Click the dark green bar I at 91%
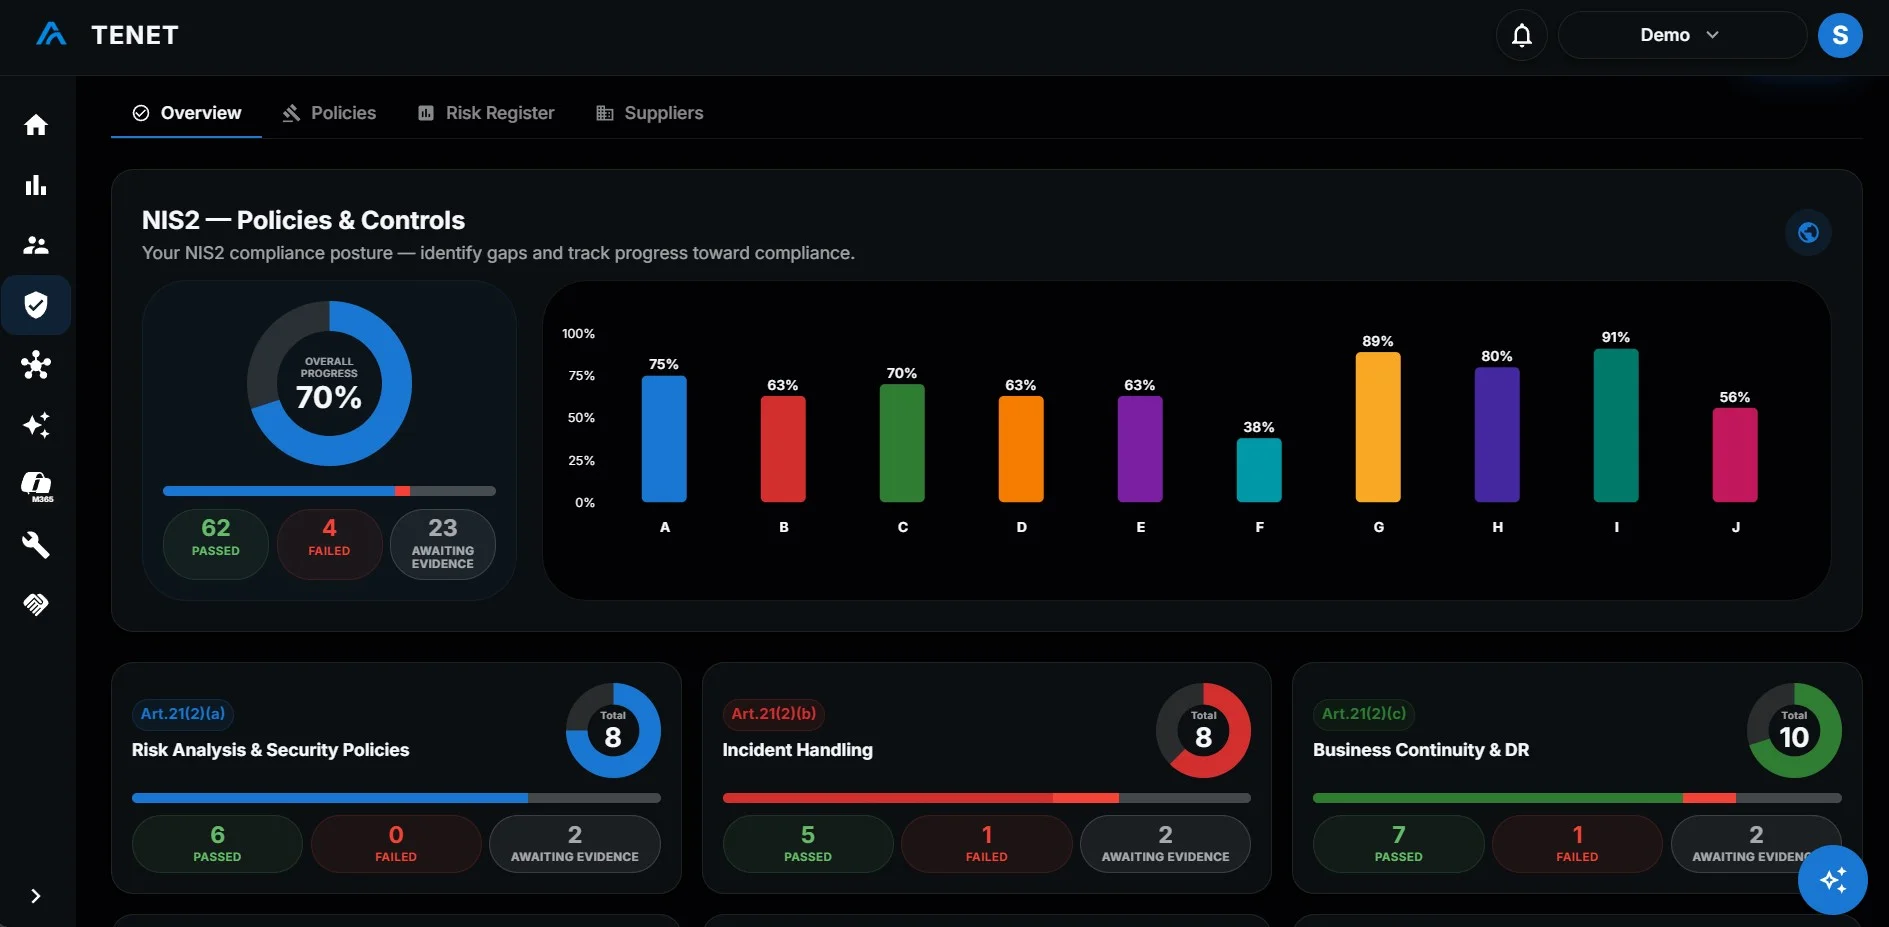This screenshot has width=1889, height=927. point(1616,425)
